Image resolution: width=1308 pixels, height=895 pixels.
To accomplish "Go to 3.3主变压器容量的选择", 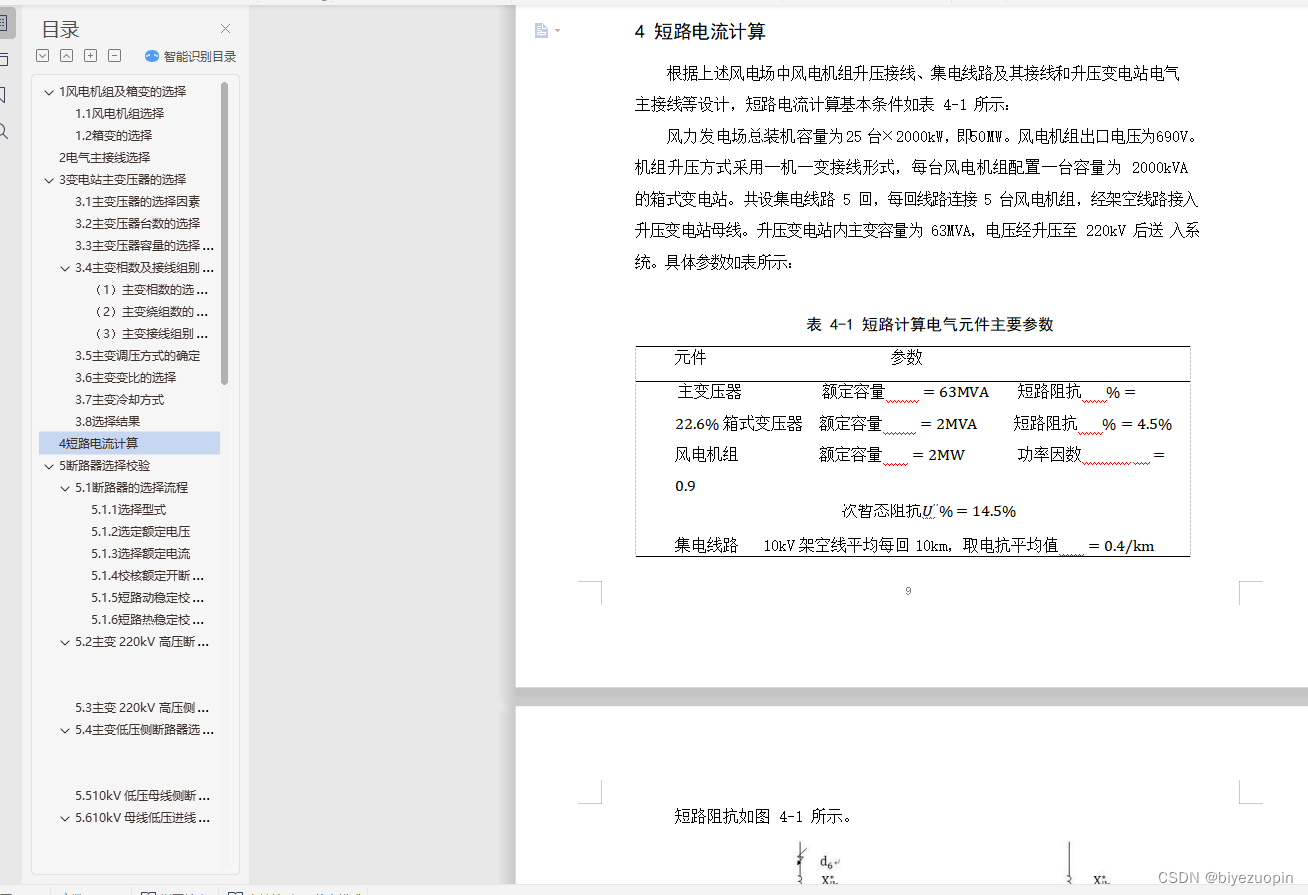I will (144, 245).
